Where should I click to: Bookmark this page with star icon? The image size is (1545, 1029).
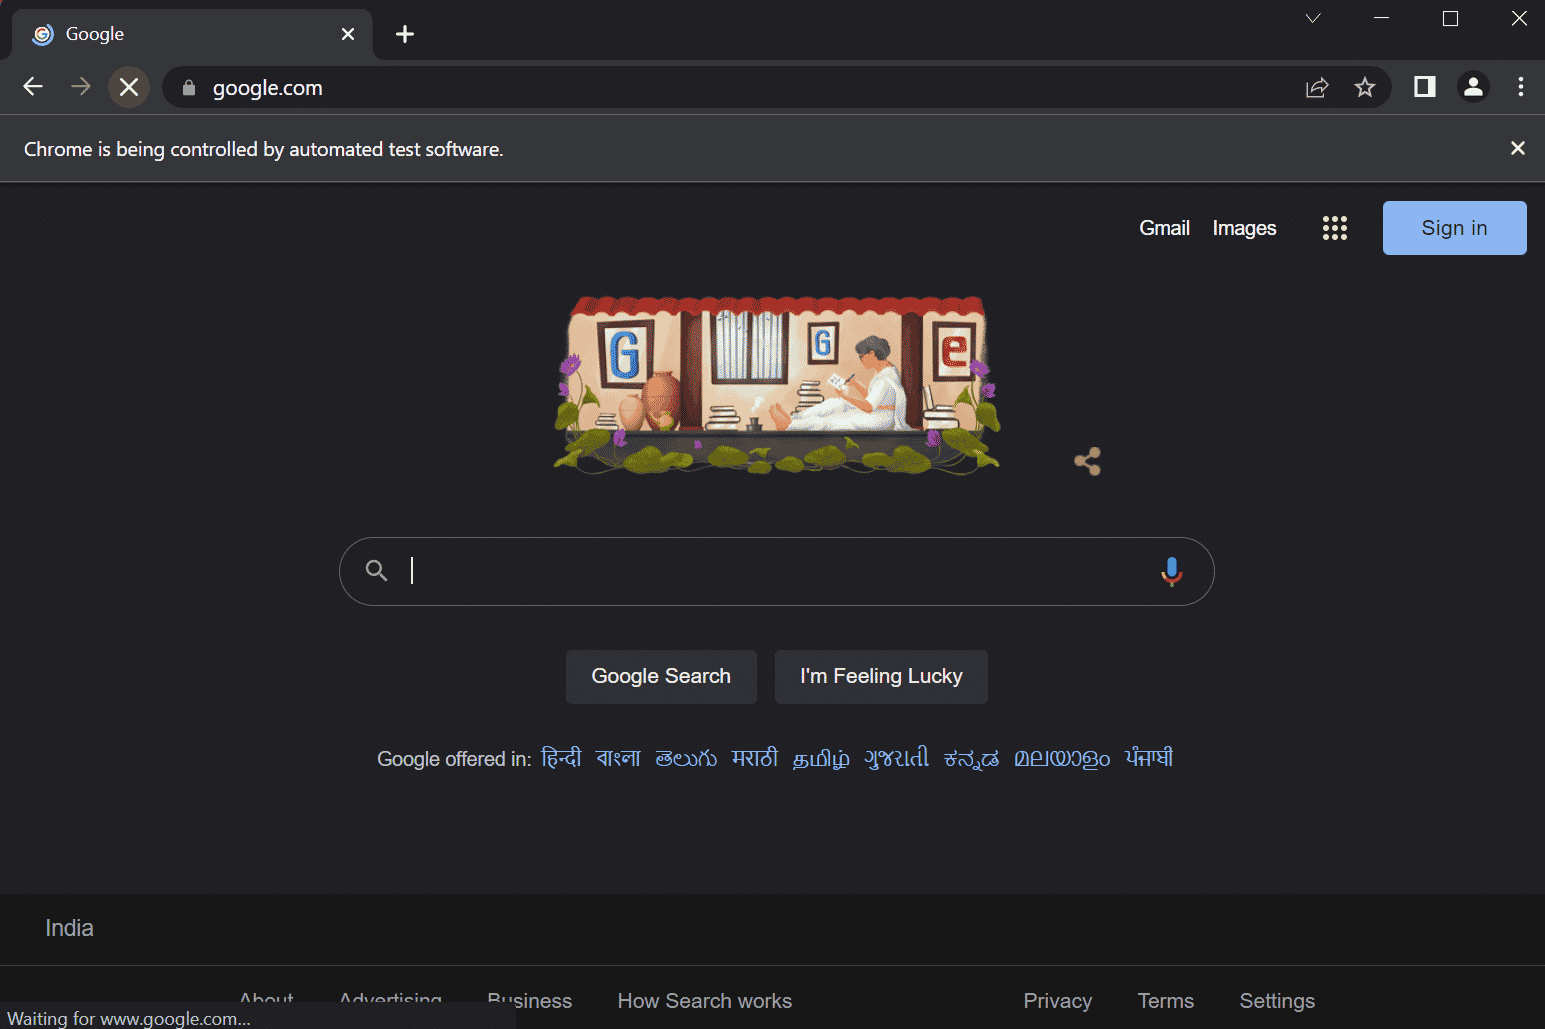1364,88
